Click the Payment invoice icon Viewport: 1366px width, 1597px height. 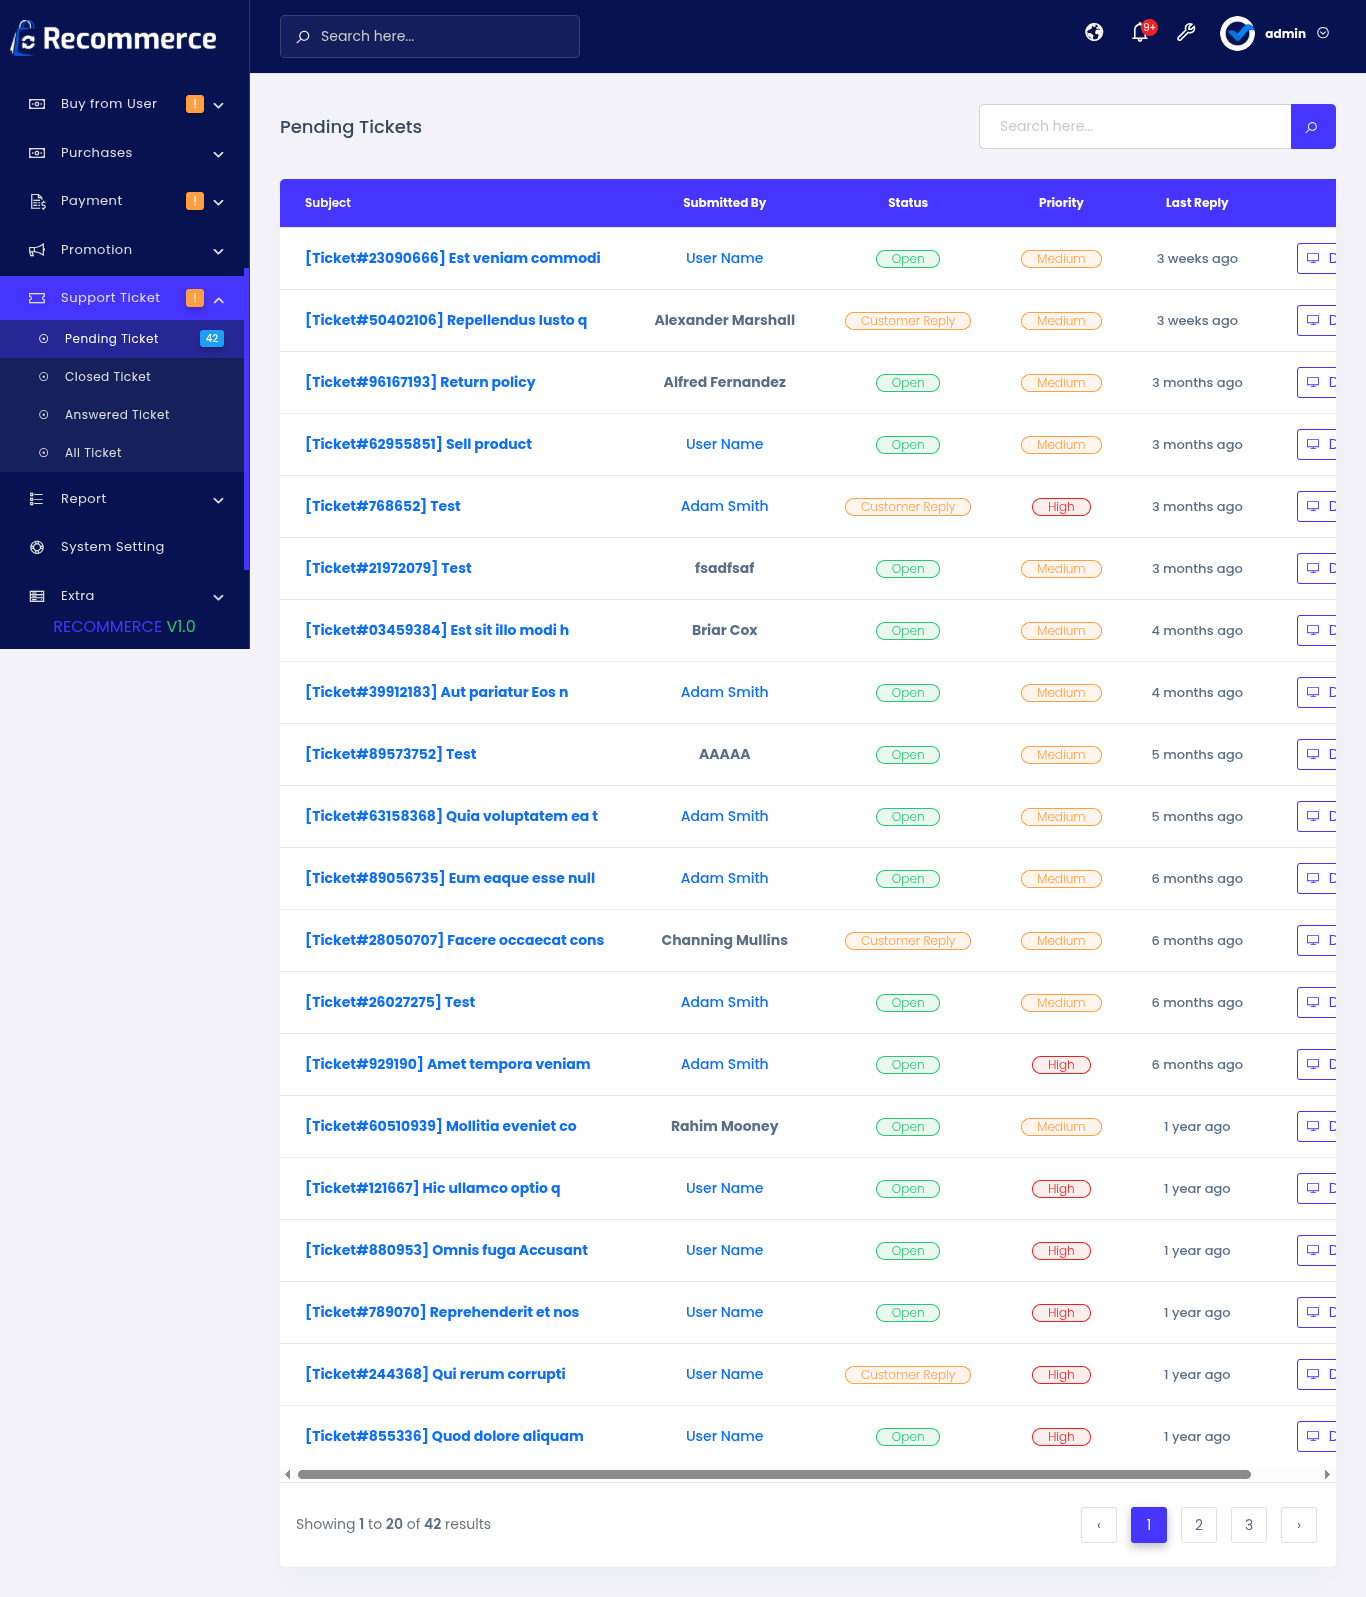point(37,201)
